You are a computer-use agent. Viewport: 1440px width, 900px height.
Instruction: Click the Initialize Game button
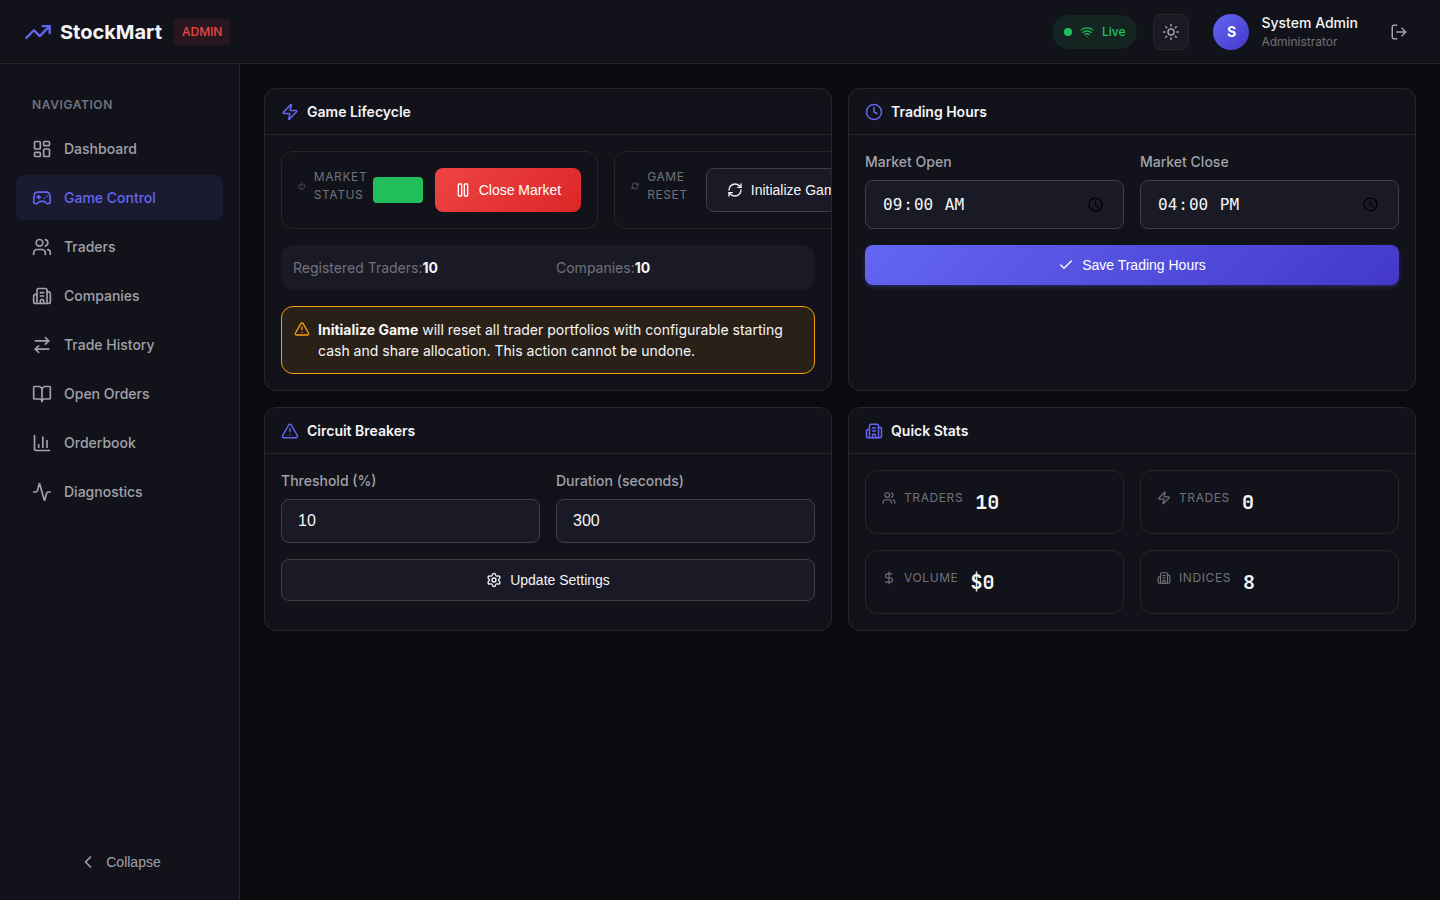coord(770,190)
